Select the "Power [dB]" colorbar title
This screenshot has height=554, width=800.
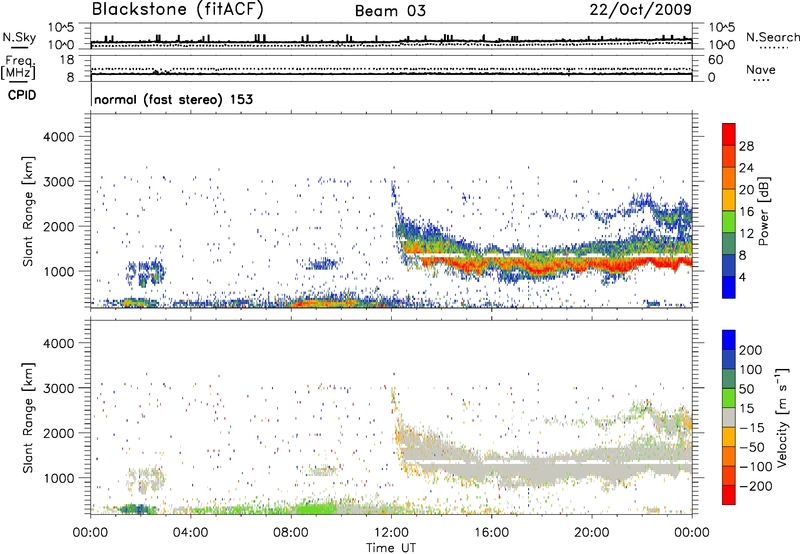pos(764,211)
